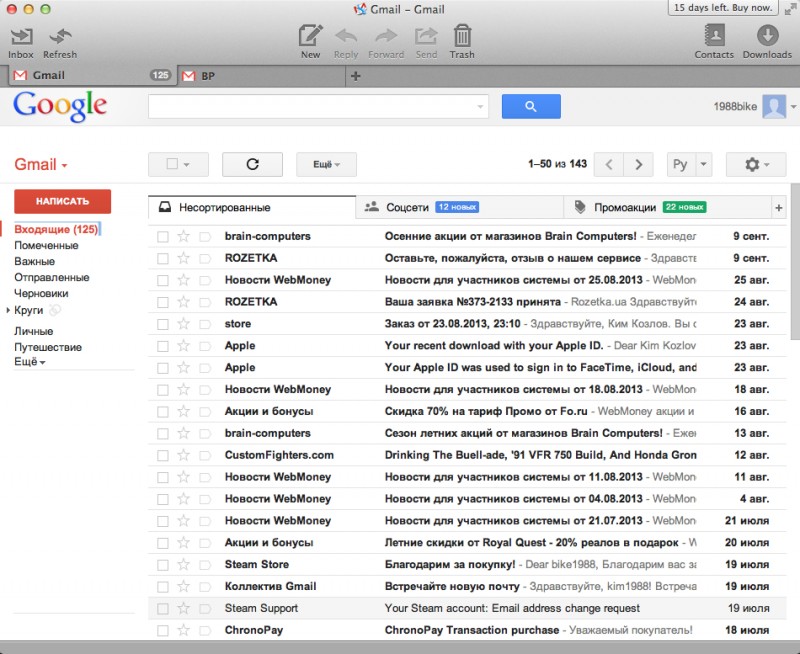Switch to the Соцсети tab
The height and width of the screenshot is (654, 800).
(459, 208)
